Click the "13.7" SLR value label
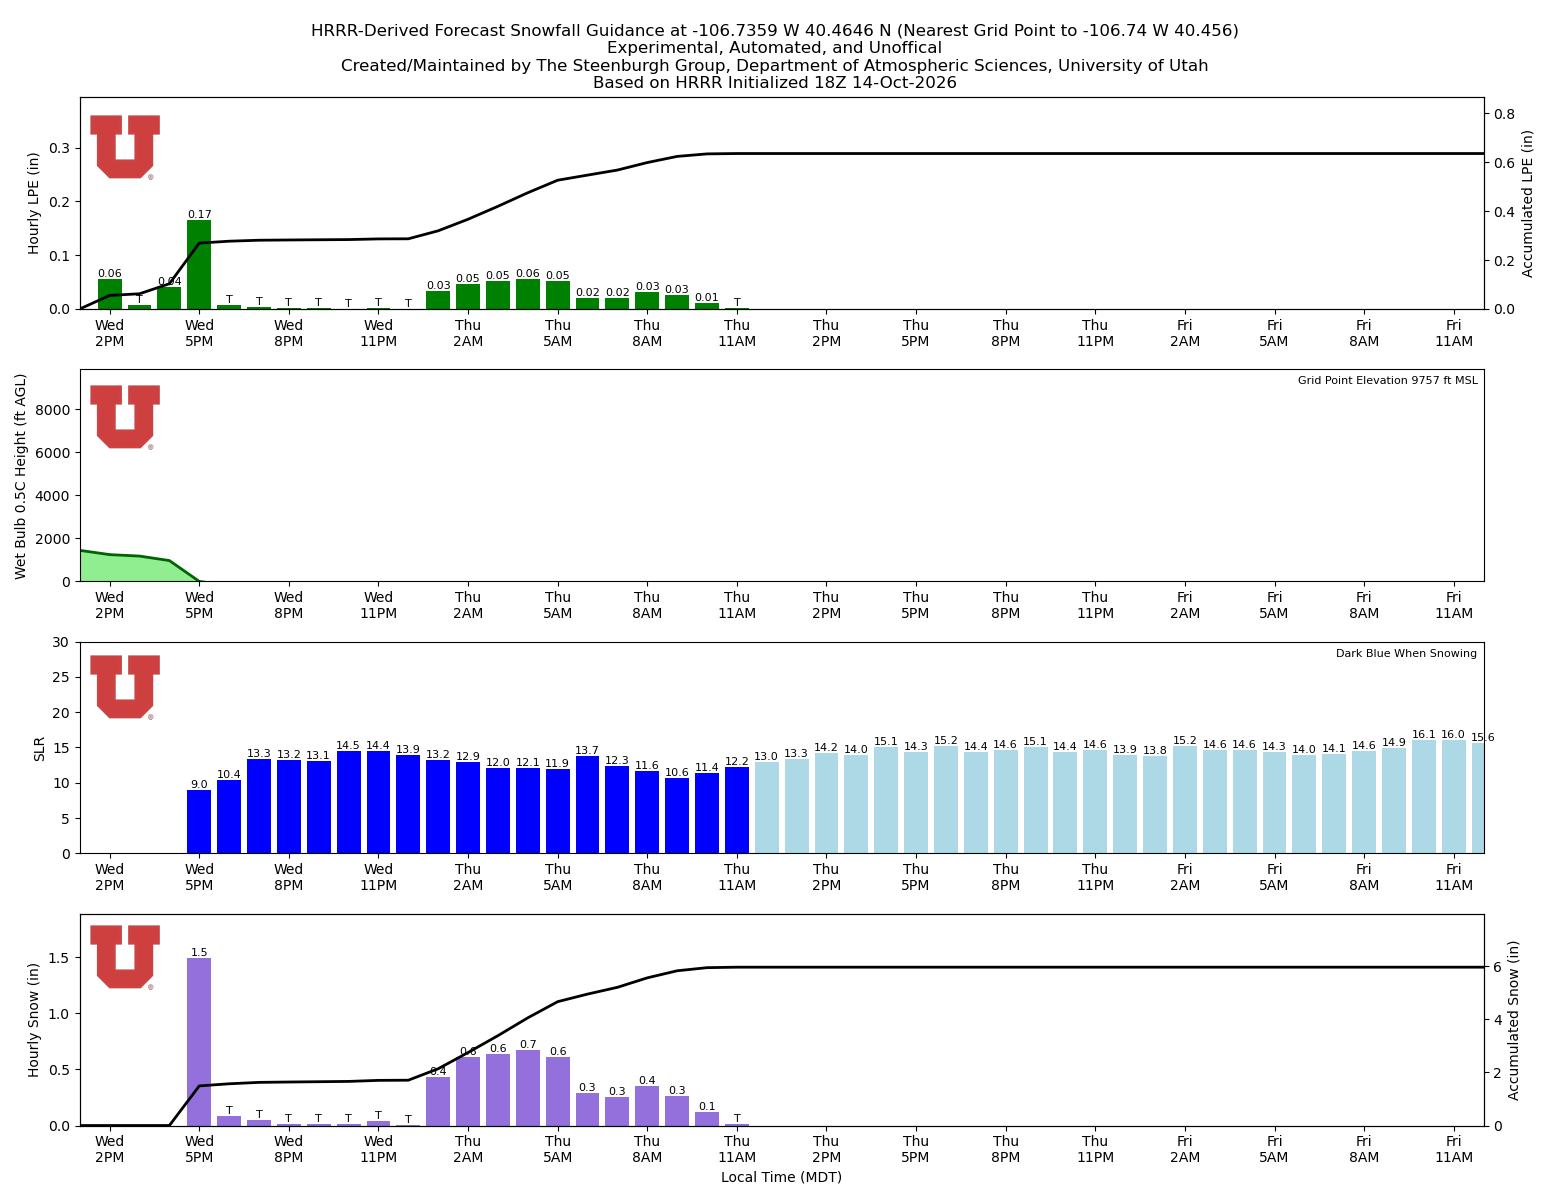The image size is (1550, 1200). click(x=587, y=750)
